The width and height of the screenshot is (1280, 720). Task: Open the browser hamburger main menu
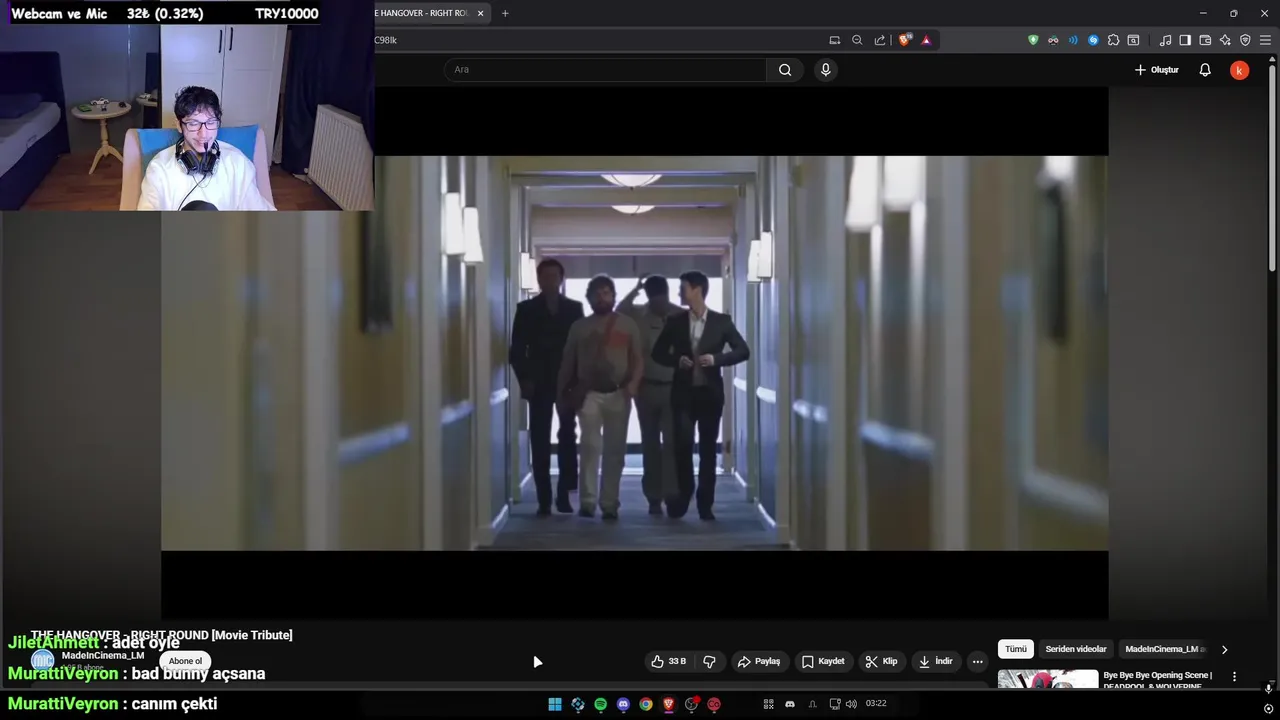[x=1265, y=40]
